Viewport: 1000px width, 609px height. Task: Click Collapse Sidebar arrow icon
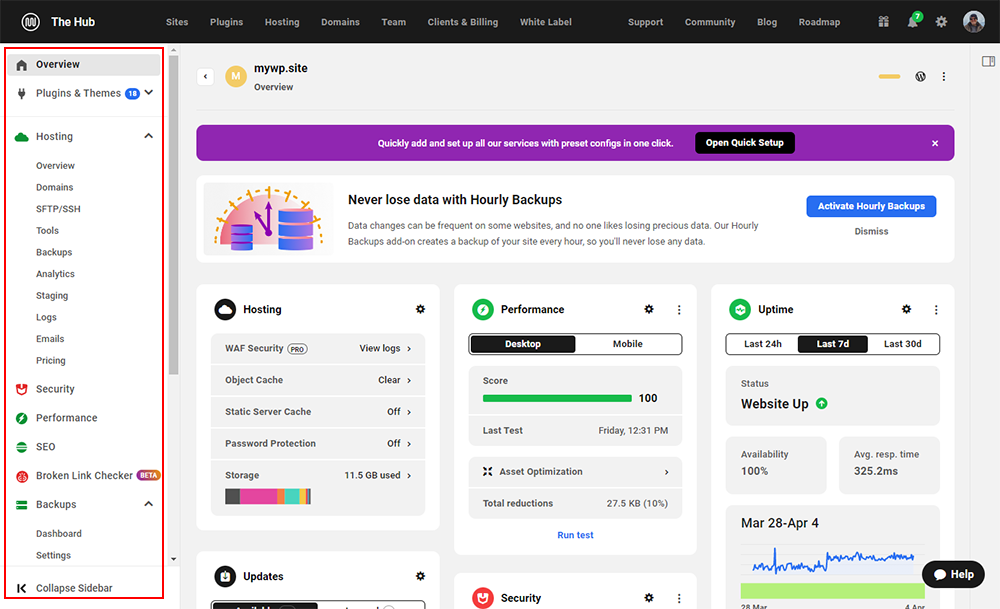click(21, 588)
